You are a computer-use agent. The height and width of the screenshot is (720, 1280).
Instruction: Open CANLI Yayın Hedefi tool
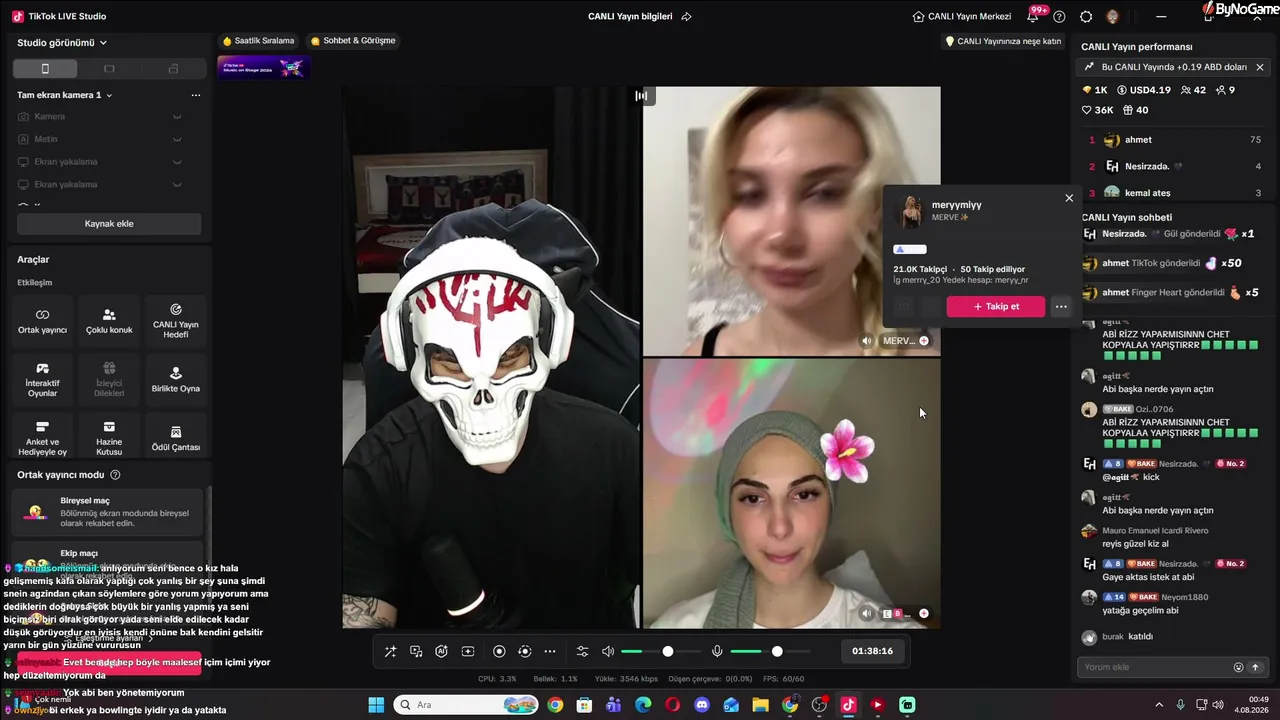pos(176,321)
